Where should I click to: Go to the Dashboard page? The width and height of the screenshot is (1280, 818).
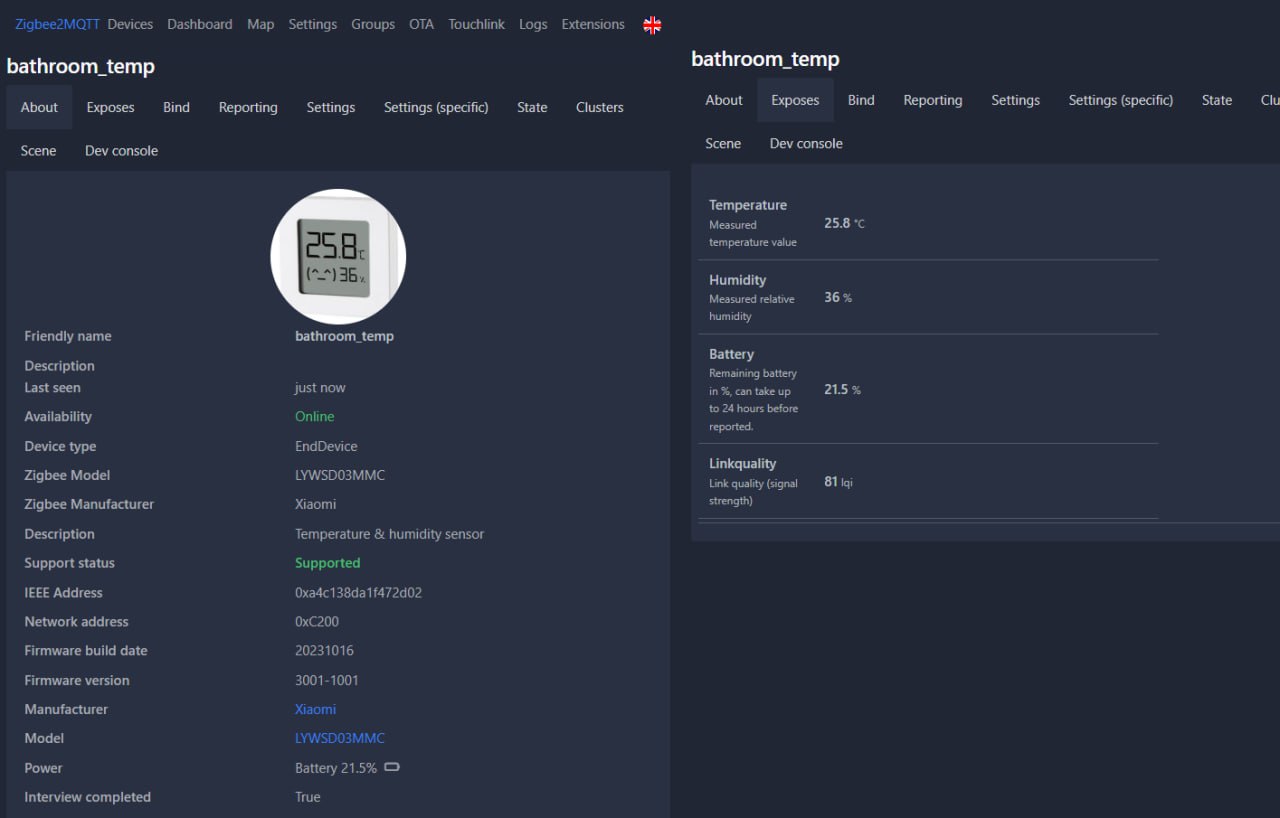[200, 24]
